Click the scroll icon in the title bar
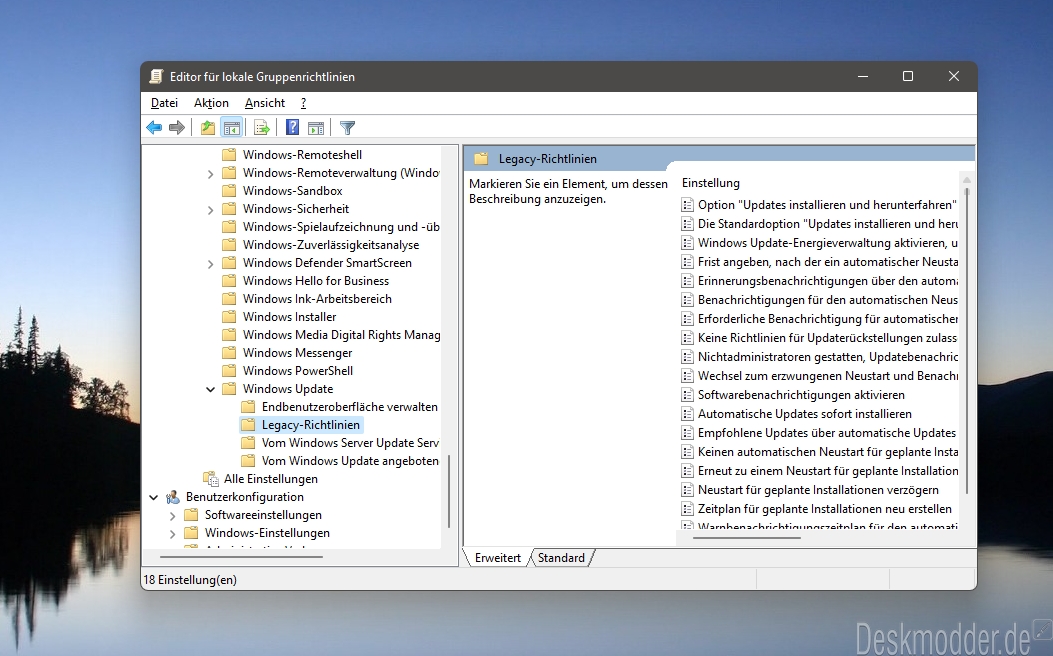 point(156,77)
